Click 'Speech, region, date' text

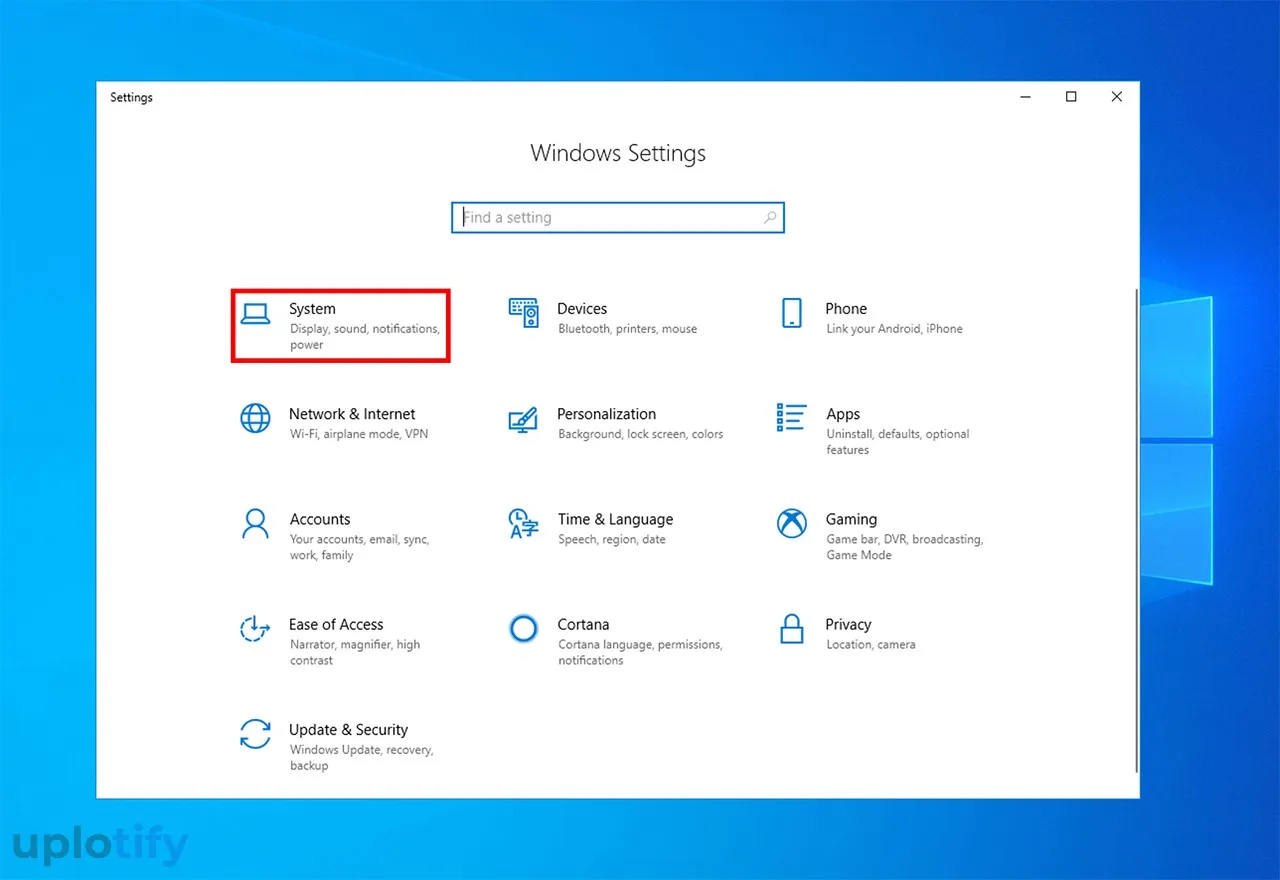tap(611, 539)
